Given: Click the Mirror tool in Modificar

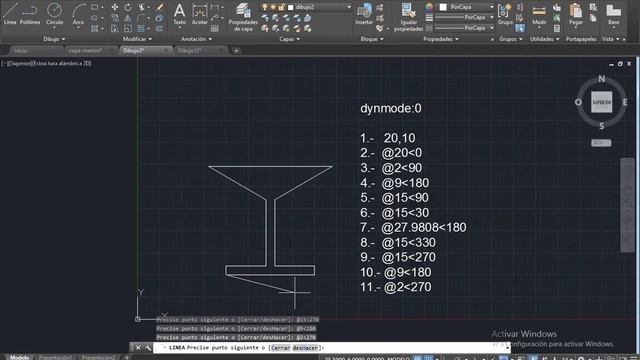Looking at the screenshot, I should pyautogui.click(x=128, y=18).
